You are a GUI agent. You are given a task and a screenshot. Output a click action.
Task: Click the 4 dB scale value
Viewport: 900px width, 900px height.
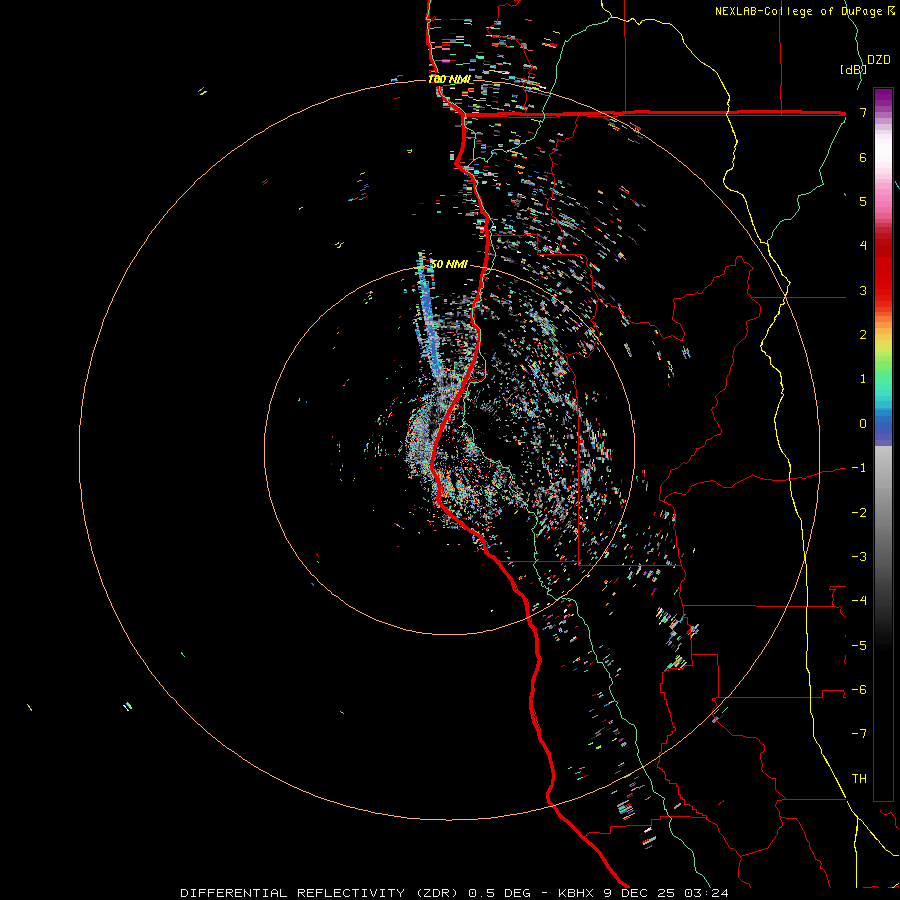[x=863, y=246]
